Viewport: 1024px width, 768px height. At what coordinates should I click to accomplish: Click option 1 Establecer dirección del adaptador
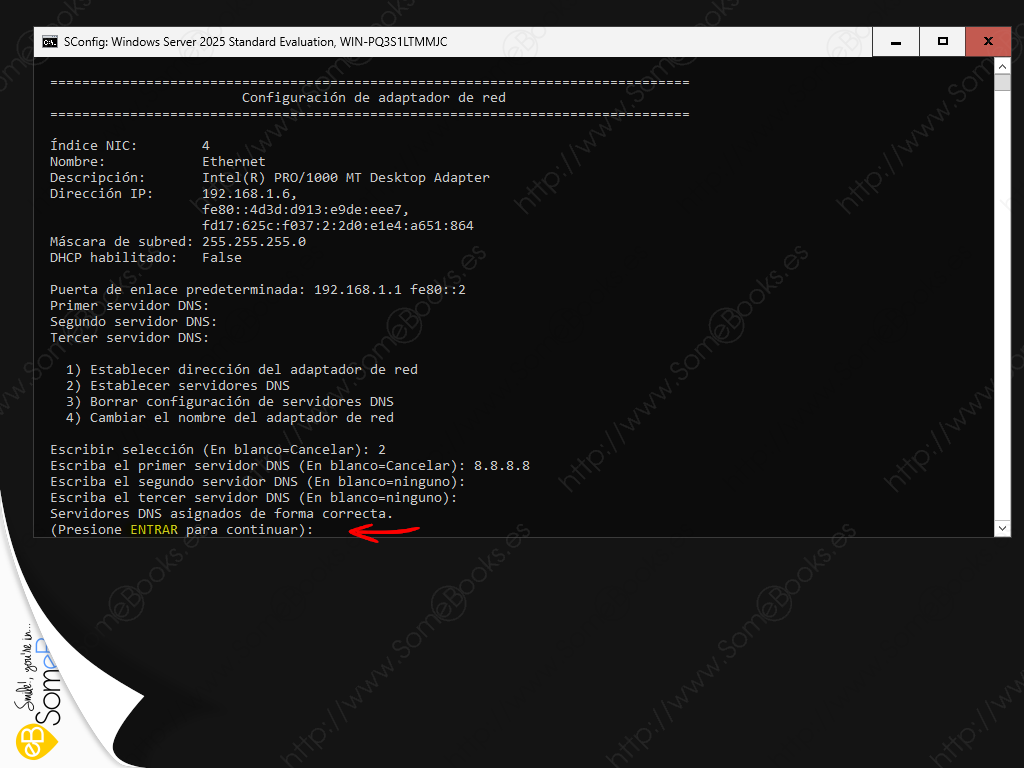pyautogui.click(x=242, y=370)
